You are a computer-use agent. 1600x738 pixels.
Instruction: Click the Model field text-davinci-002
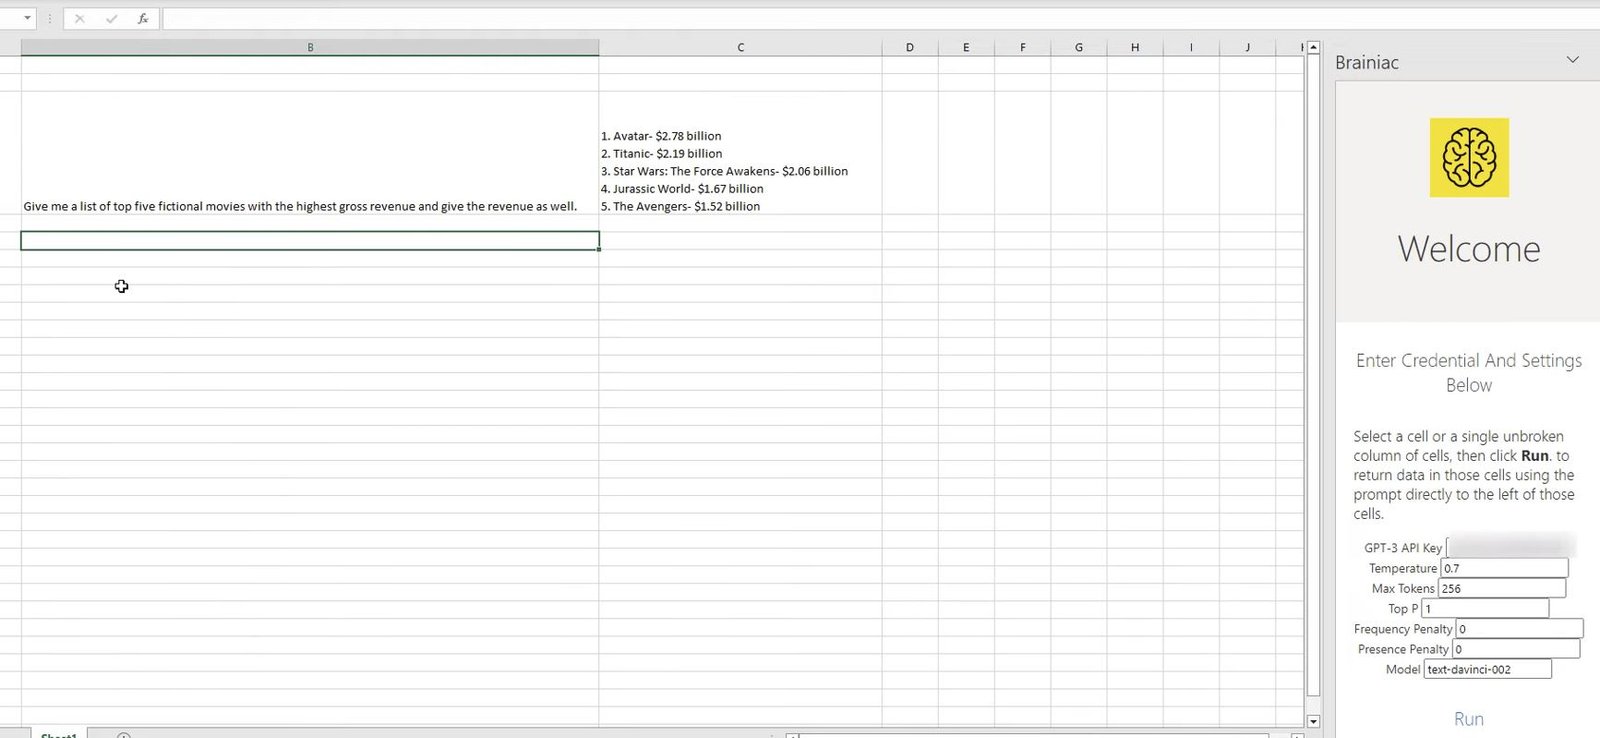tap(1488, 669)
